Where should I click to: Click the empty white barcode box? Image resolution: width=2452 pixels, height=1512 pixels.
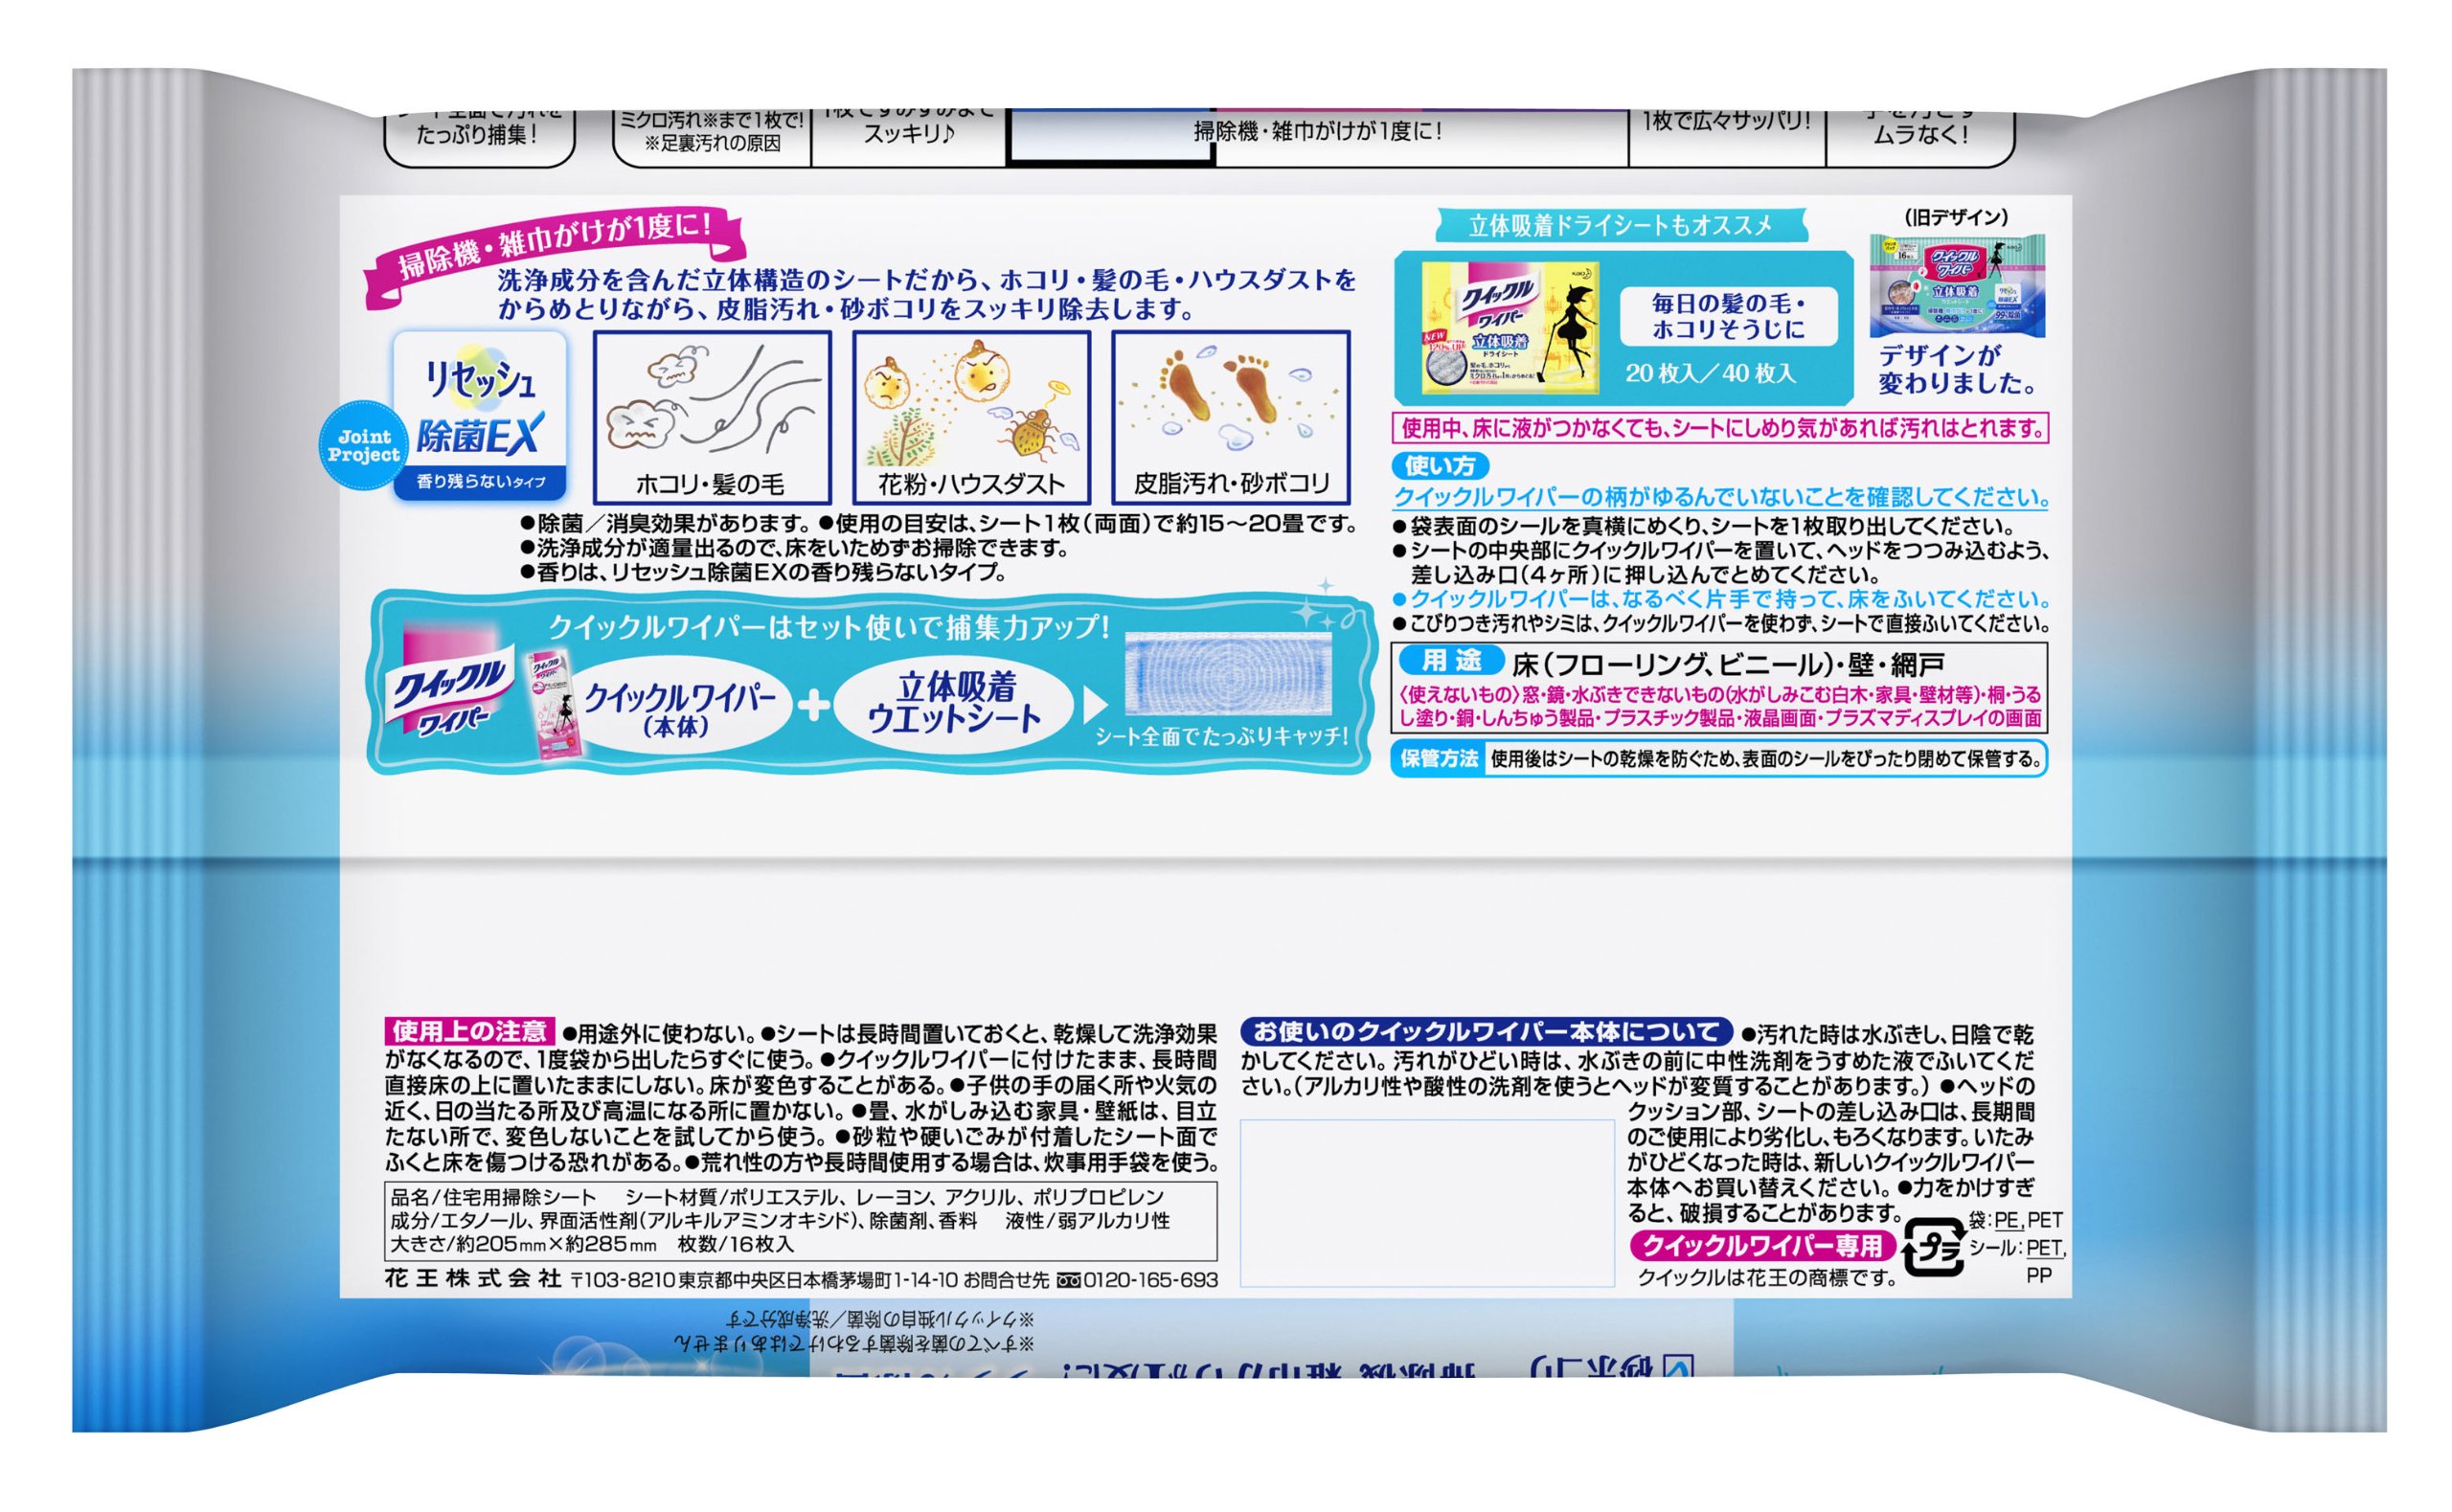tap(1426, 1202)
